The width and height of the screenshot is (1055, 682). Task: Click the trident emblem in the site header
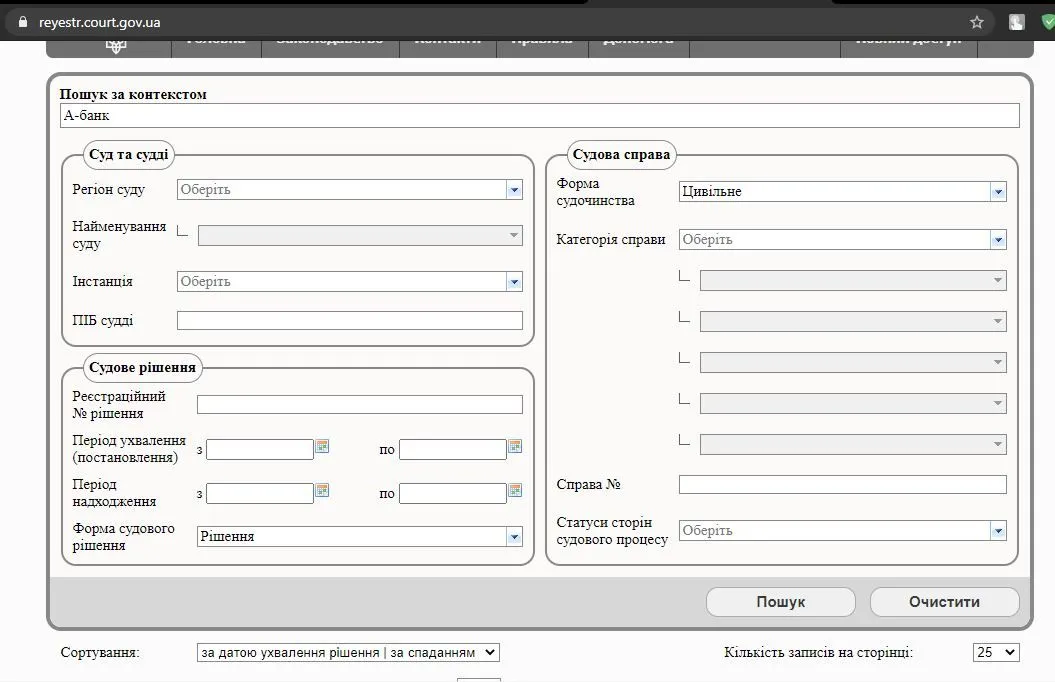(116, 44)
